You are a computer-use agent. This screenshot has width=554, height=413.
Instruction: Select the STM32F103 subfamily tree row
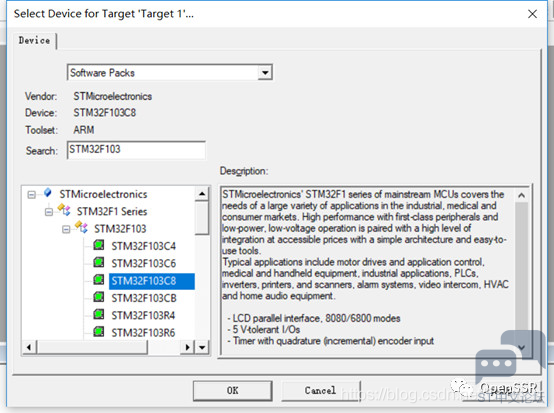(120, 229)
